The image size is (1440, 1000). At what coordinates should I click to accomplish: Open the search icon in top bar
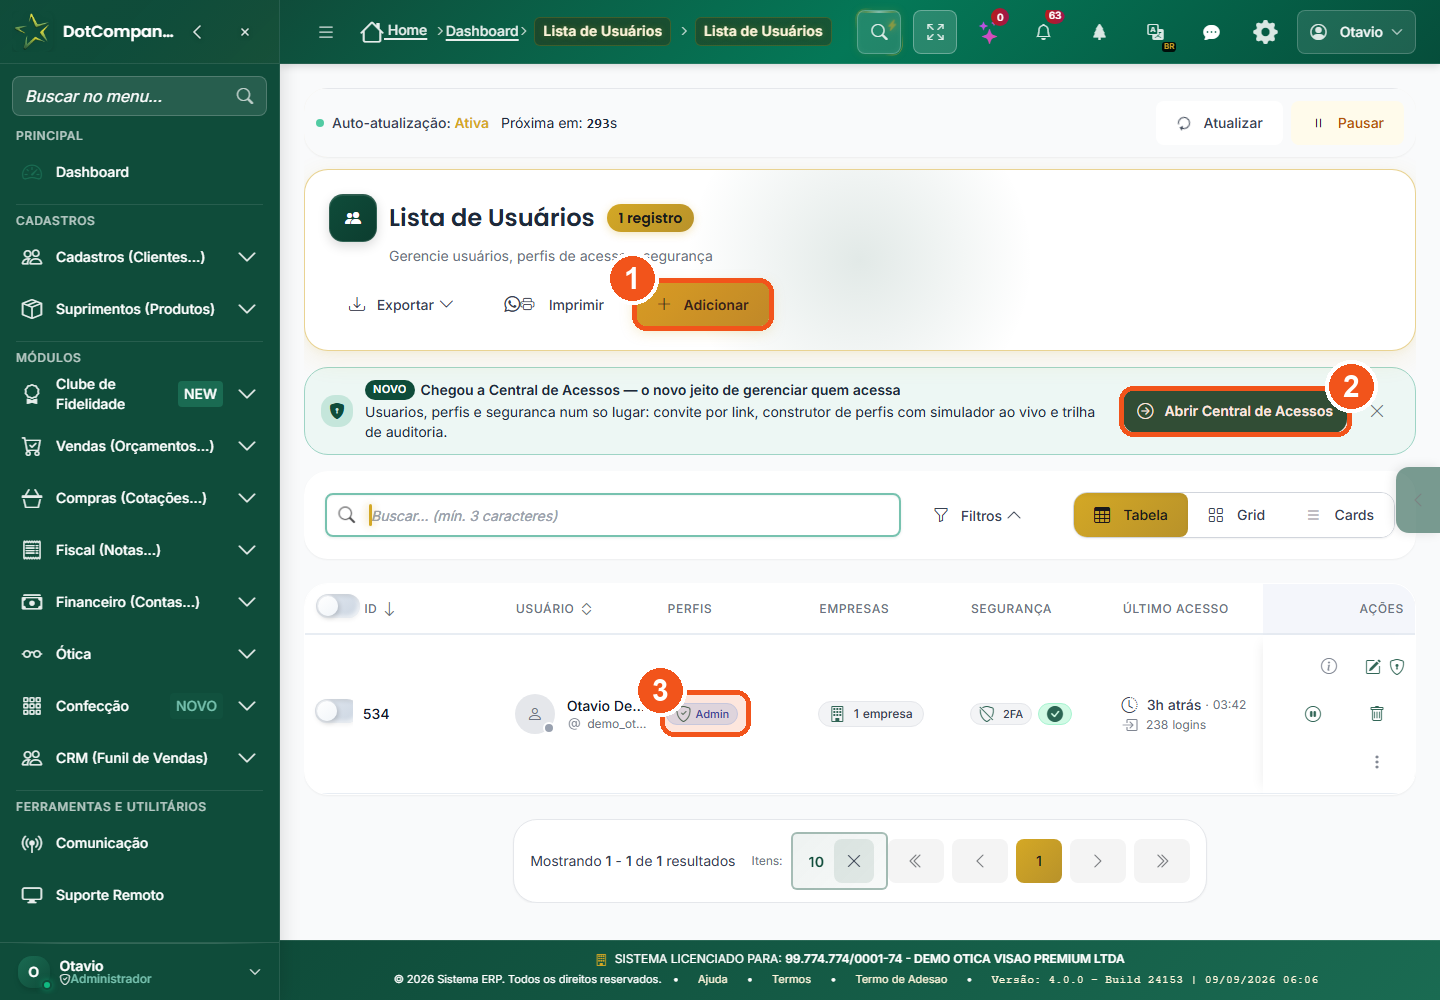click(879, 32)
